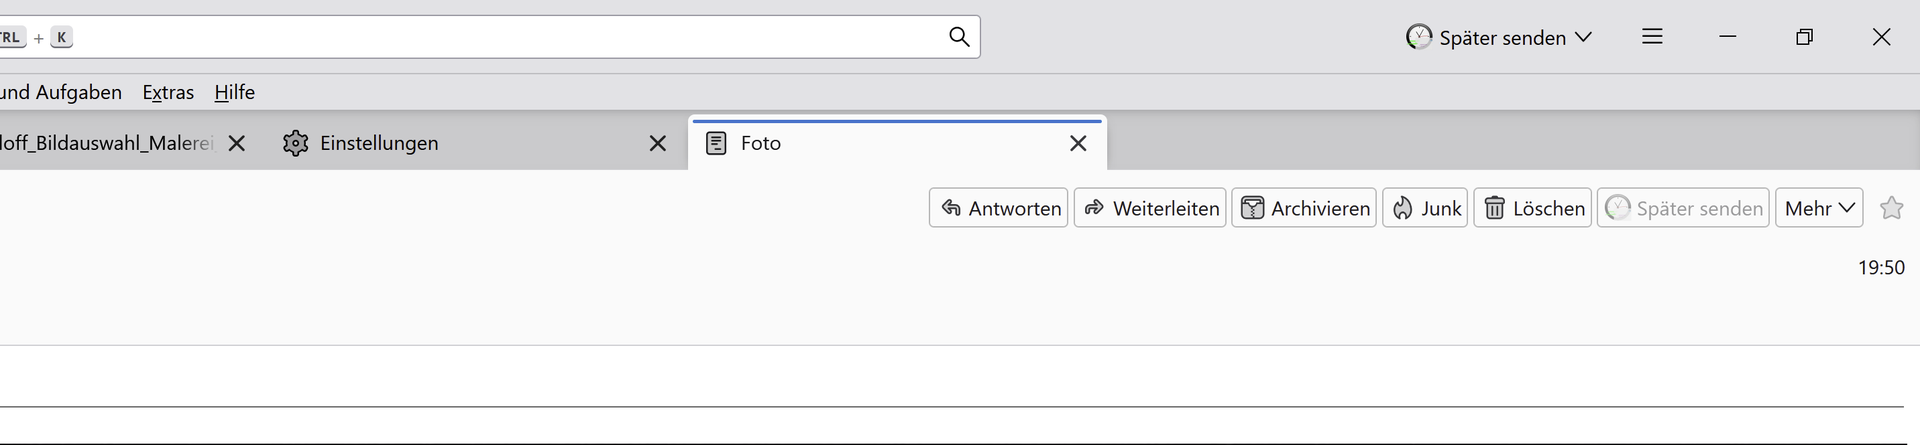The height and width of the screenshot is (445, 1920).
Task: Focus the global search input field
Action: (x=500, y=37)
